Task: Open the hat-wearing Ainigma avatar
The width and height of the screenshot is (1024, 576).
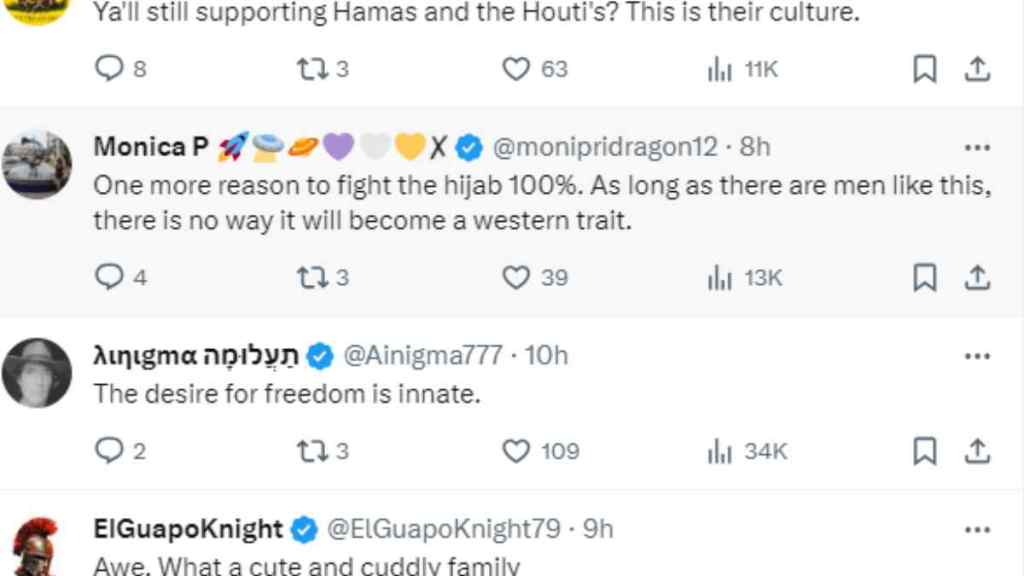Action: (37, 373)
